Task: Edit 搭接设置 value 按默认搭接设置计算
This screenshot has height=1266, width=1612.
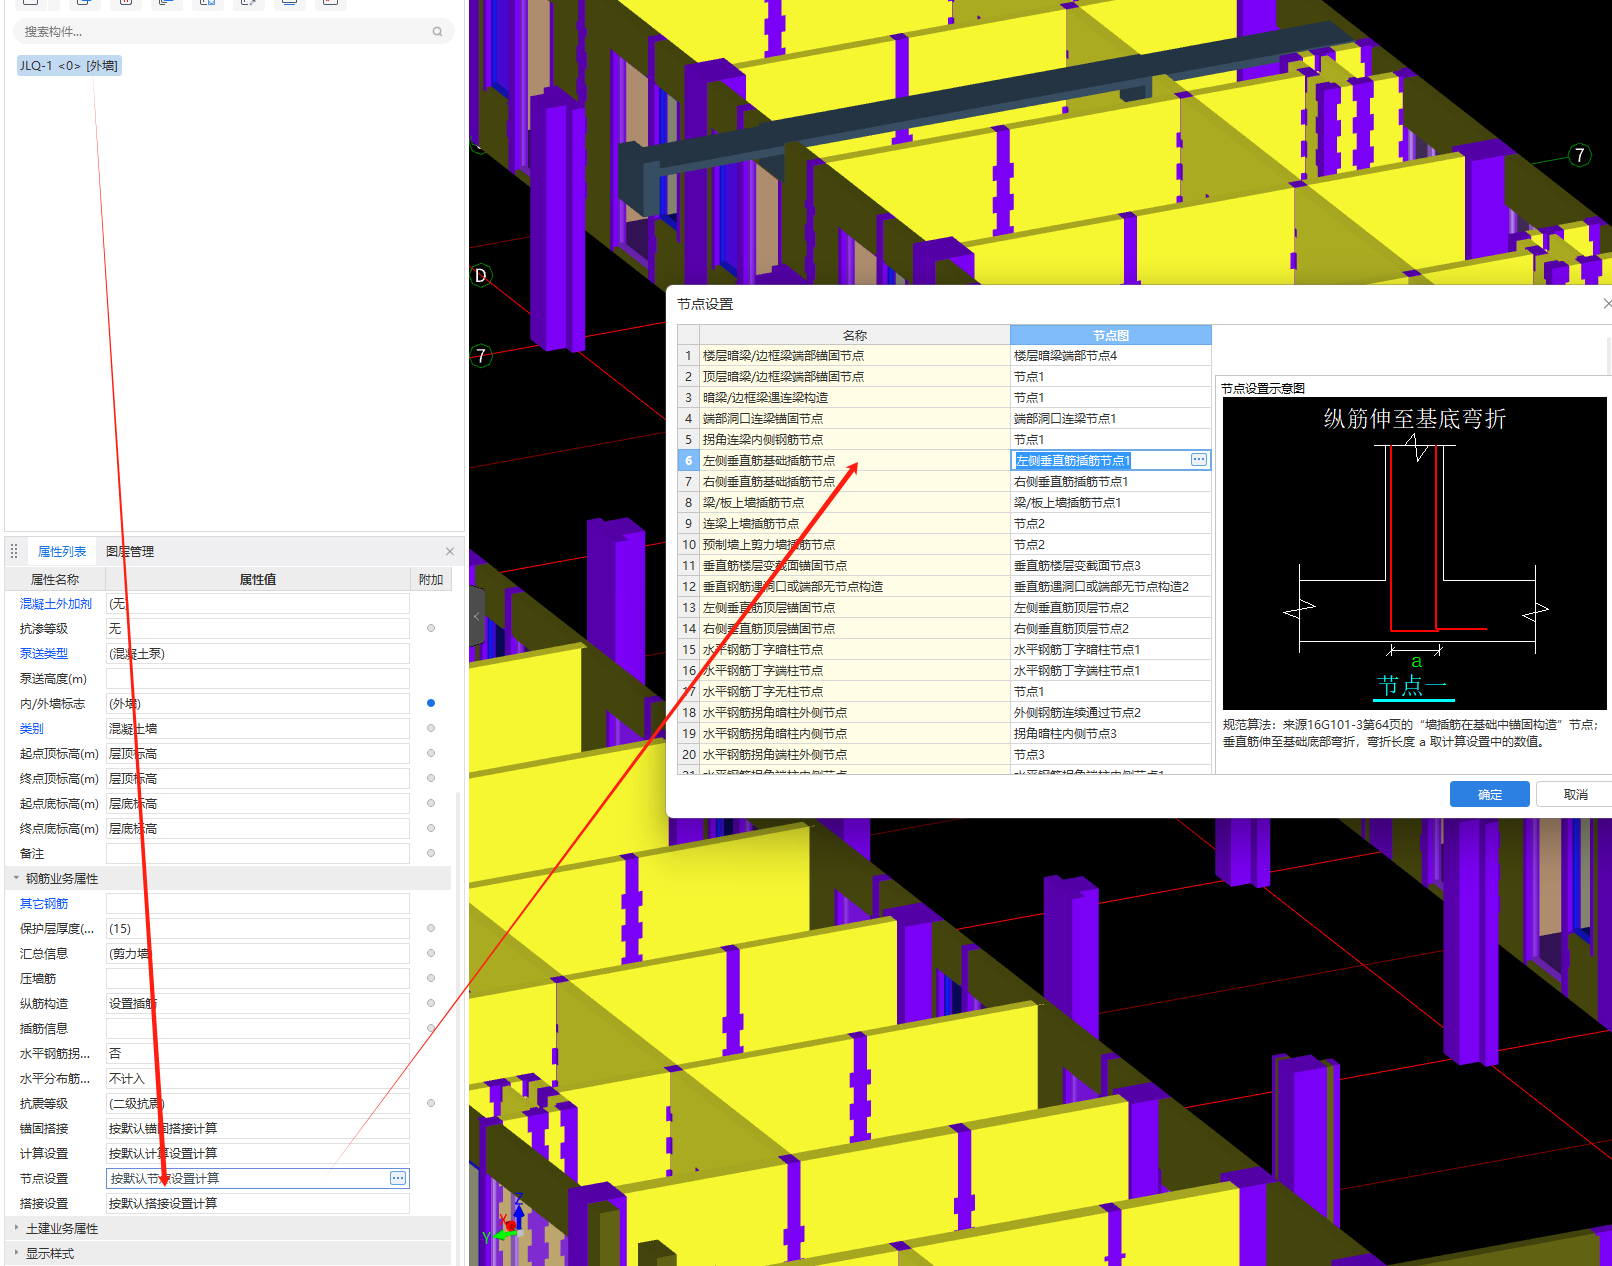Action: pyautogui.click(x=258, y=1203)
